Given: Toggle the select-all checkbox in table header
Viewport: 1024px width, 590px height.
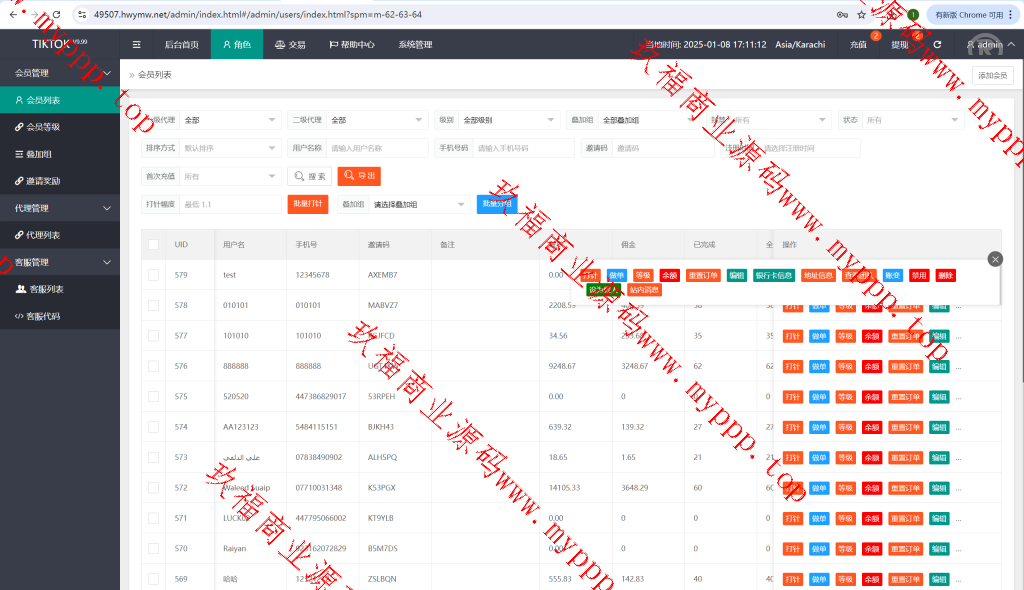Looking at the screenshot, I should pyautogui.click(x=153, y=245).
